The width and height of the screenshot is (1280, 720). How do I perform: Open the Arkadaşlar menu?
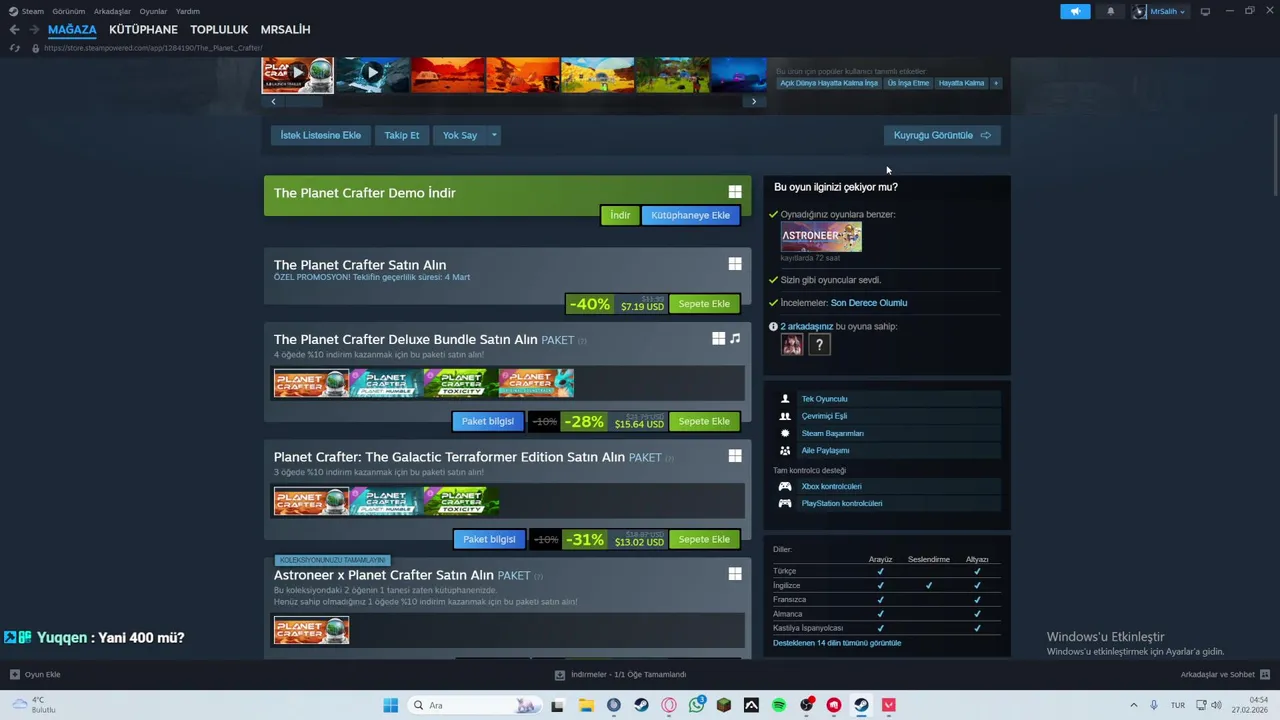pyautogui.click(x=112, y=11)
